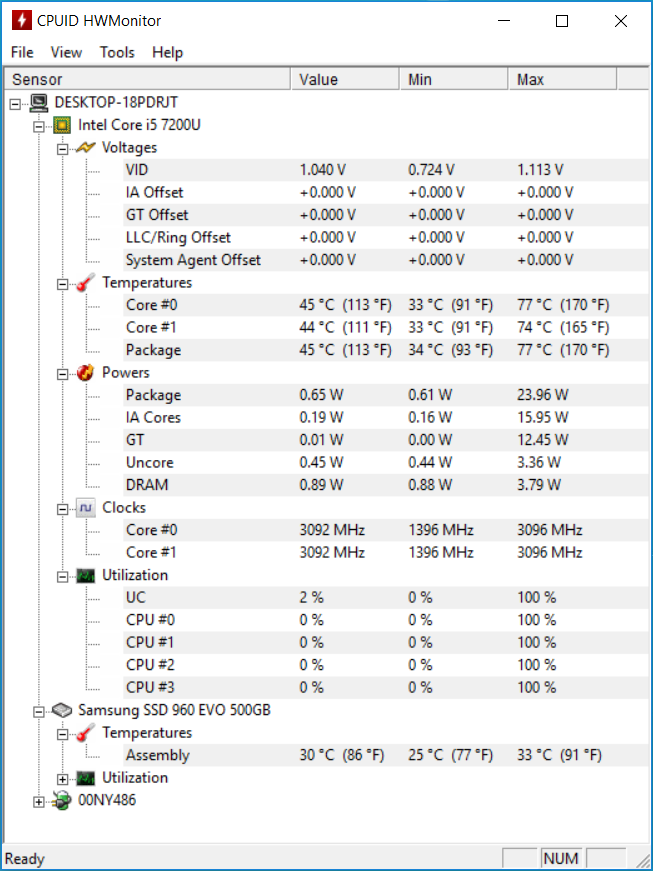
Task: Open the View menu
Action: (x=66, y=52)
